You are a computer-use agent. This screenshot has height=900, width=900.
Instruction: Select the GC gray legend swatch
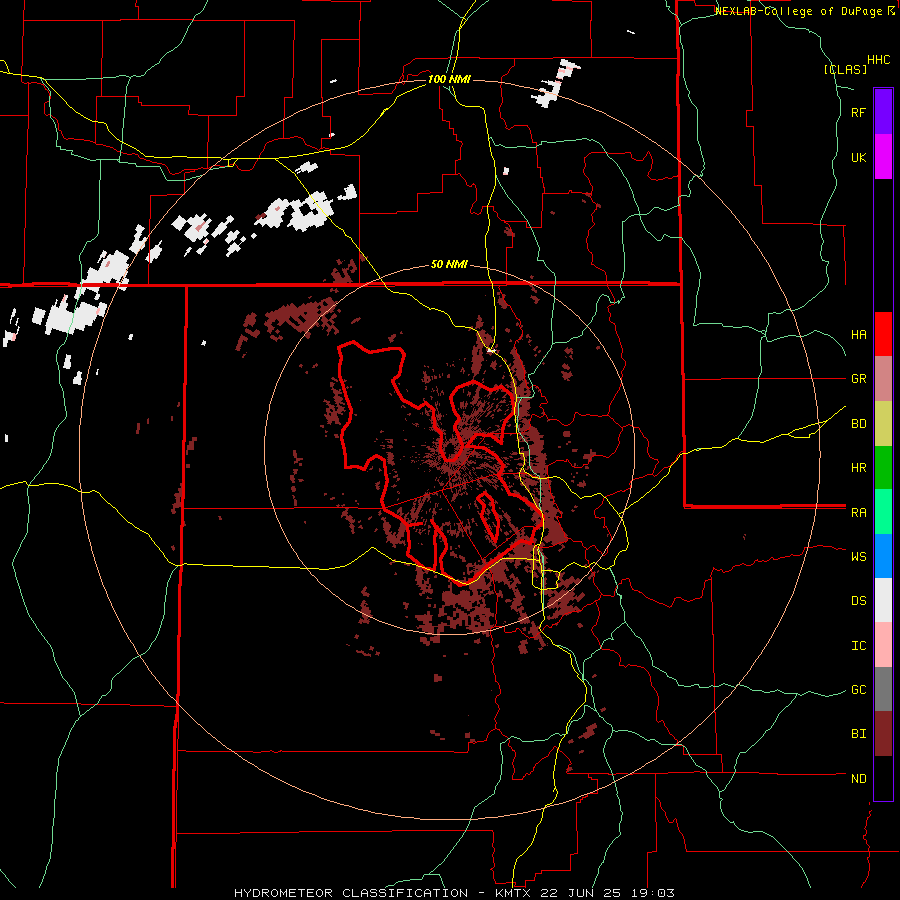click(883, 689)
